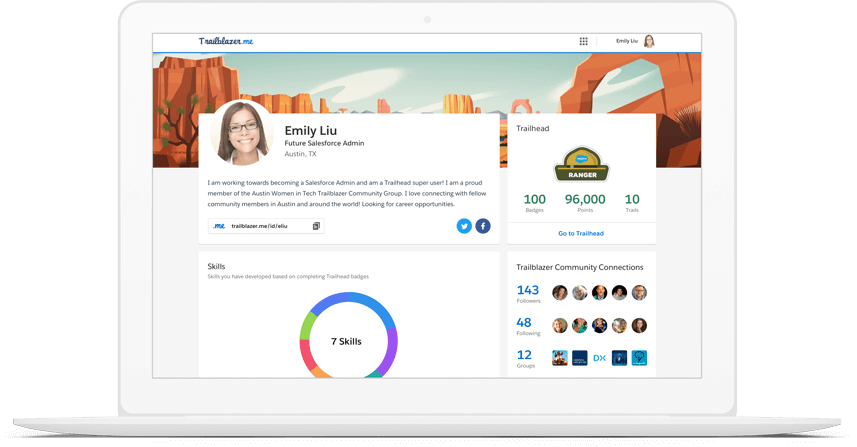The width and height of the screenshot is (857, 447).
Task: Open the dark blue lightning group tile
Action: point(619,358)
